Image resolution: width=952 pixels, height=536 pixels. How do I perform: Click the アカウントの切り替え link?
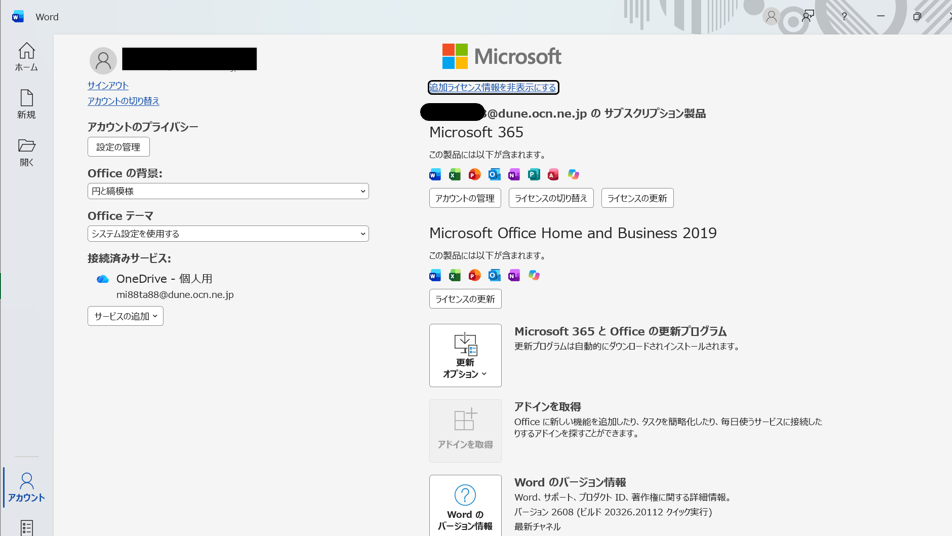click(x=123, y=101)
